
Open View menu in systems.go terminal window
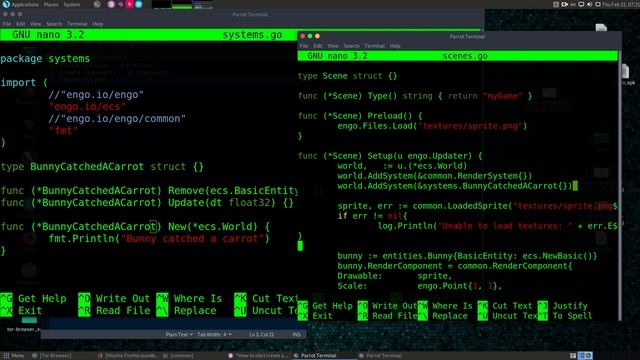pos(36,24)
